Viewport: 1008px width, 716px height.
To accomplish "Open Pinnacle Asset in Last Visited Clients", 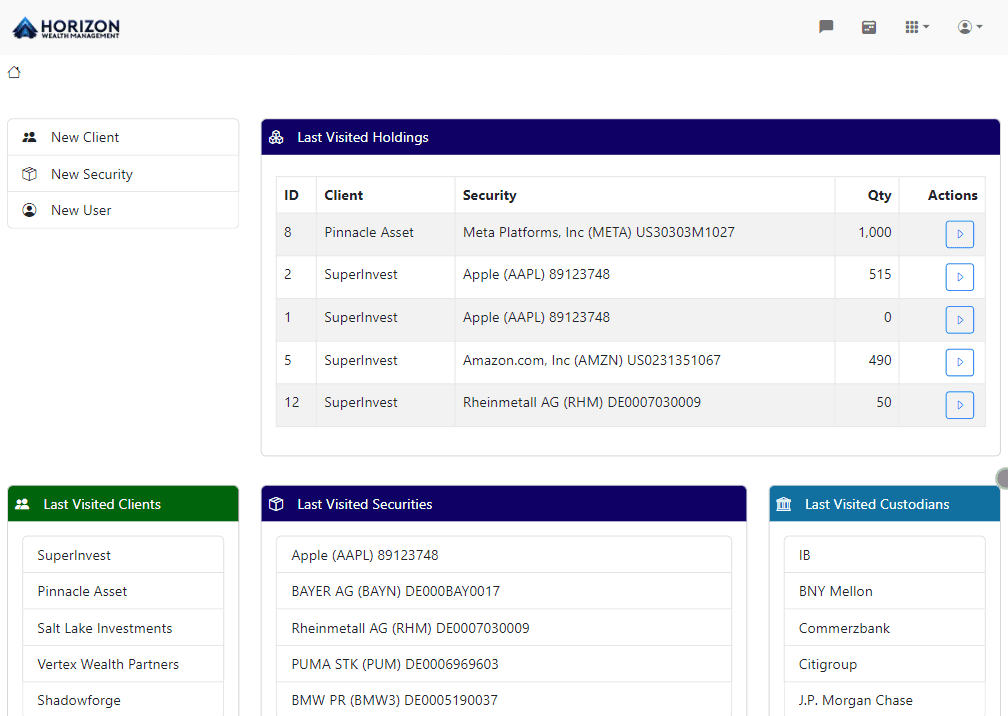I will click(123, 591).
